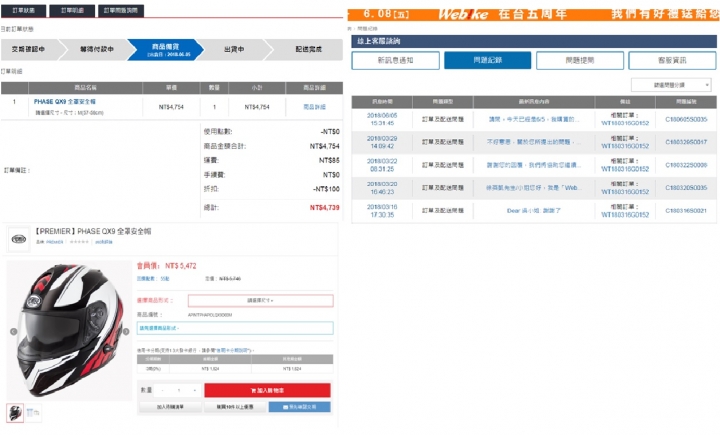Click the 配送完成 status step

pyautogui.click(x=309, y=50)
